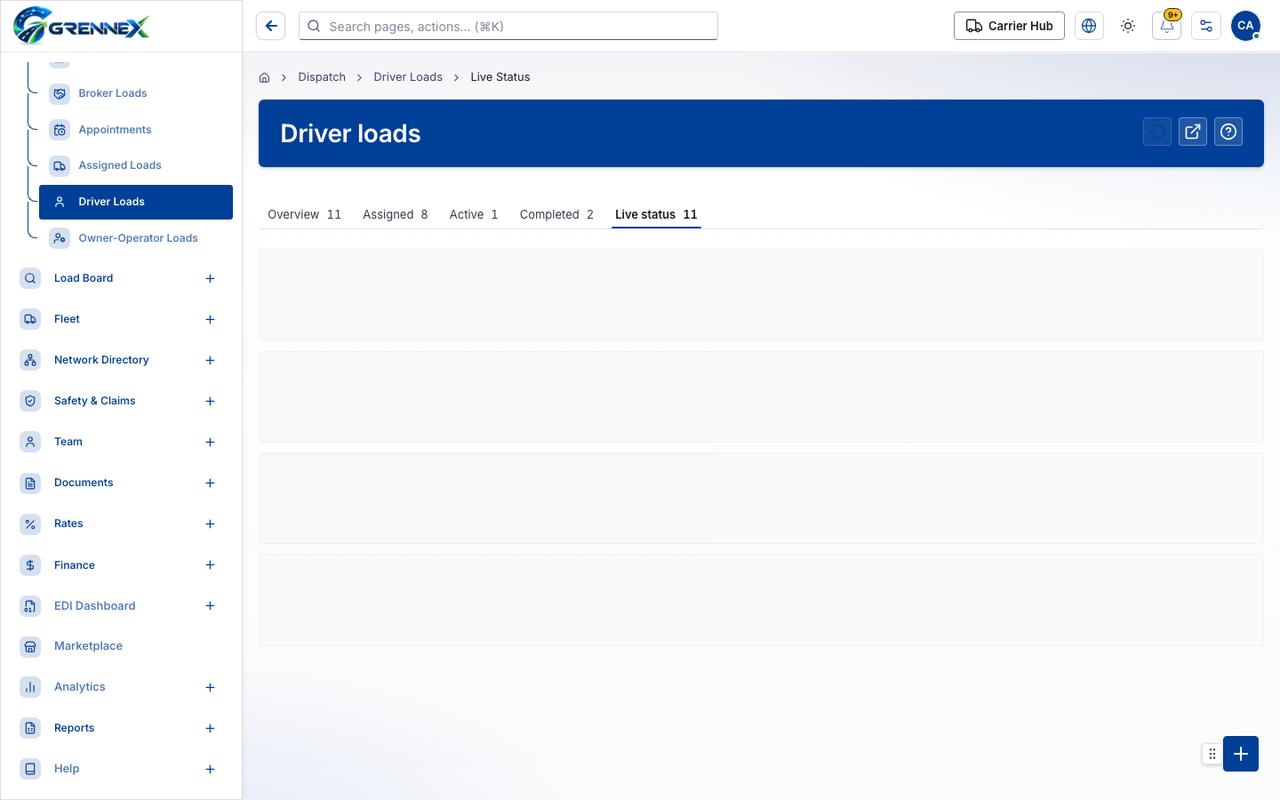The height and width of the screenshot is (800, 1280).
Task: Open external link icon in header
Action: point(1193,132)
